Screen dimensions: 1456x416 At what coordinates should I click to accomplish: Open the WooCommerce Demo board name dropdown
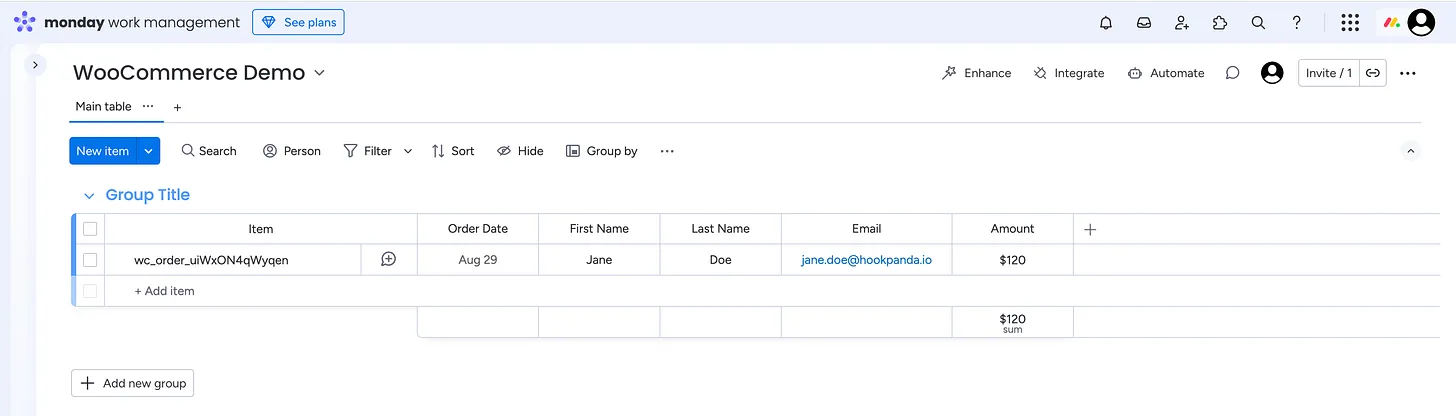coord(320,73)
